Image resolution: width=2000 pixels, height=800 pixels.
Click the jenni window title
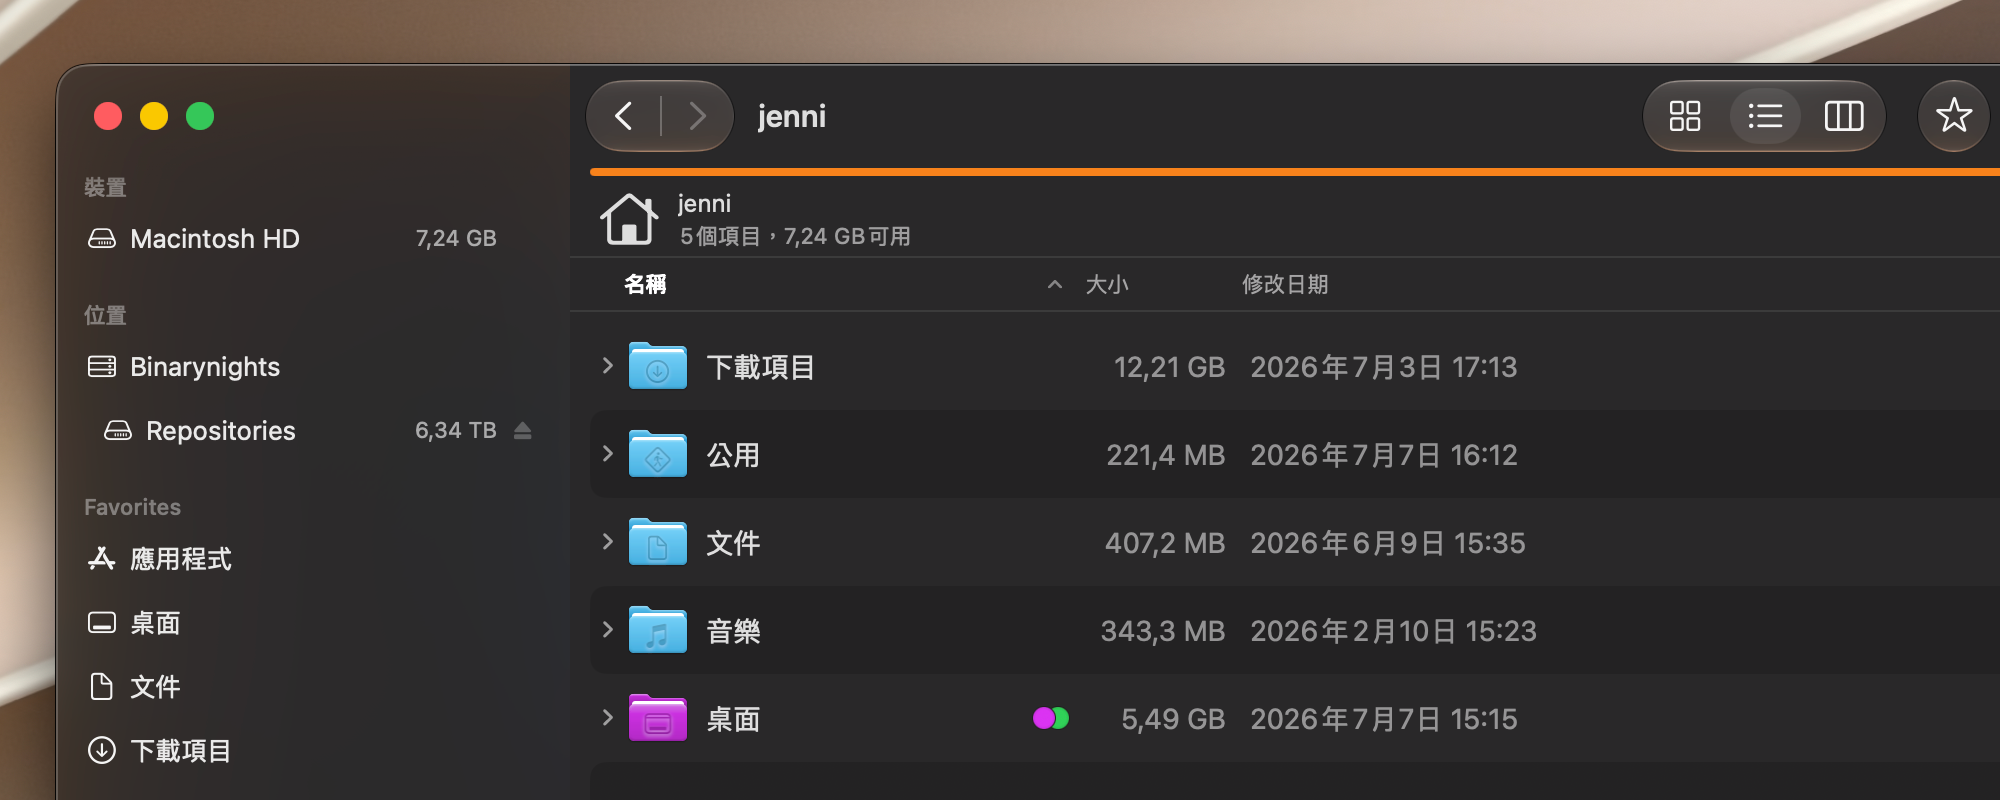(792, 117)
